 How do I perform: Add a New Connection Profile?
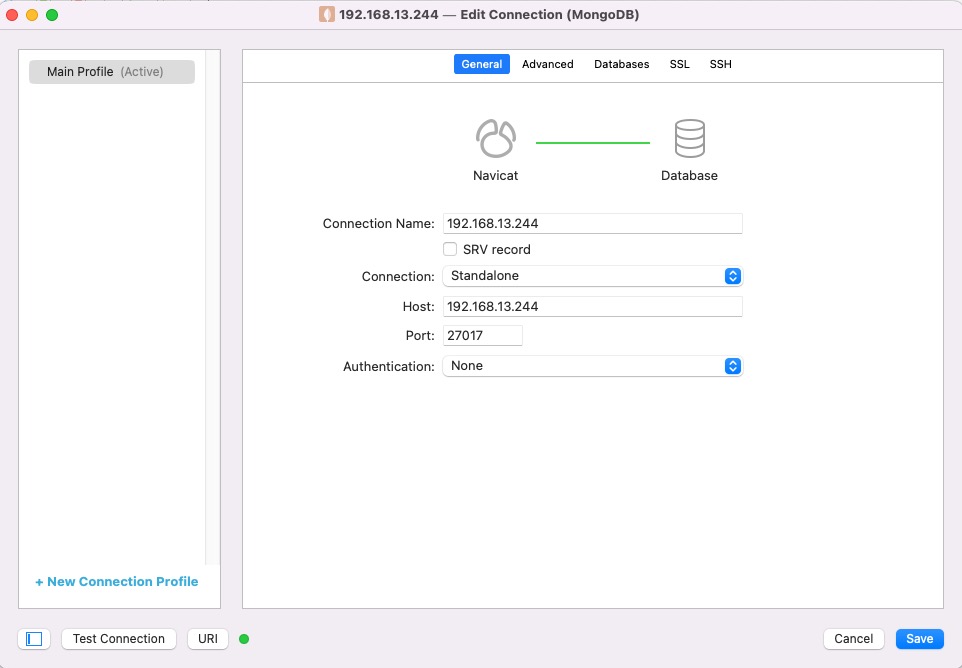coord(117,582)
